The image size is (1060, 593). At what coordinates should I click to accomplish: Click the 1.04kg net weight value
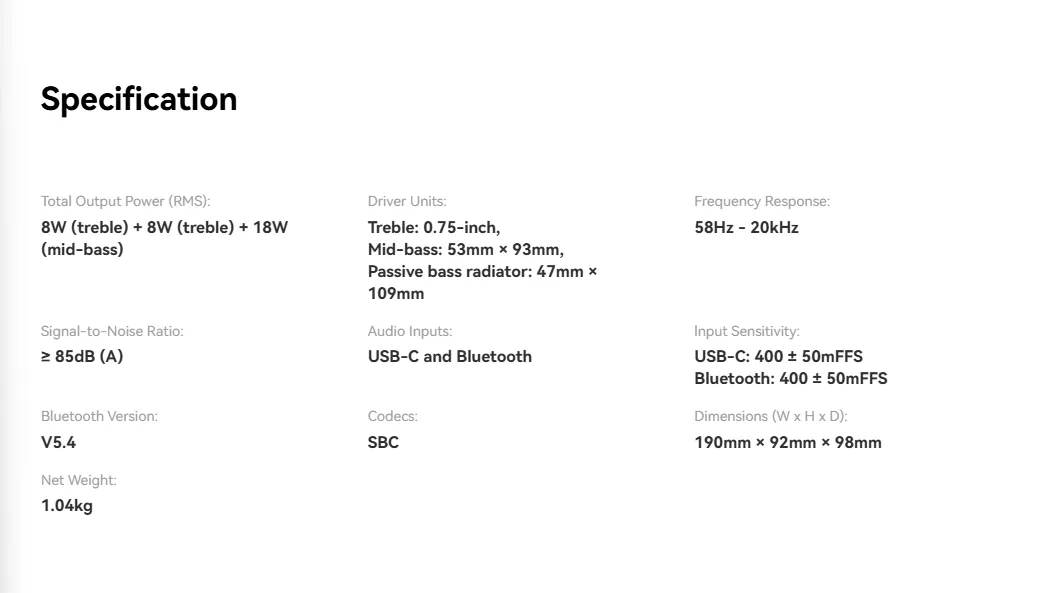point(67,506)
